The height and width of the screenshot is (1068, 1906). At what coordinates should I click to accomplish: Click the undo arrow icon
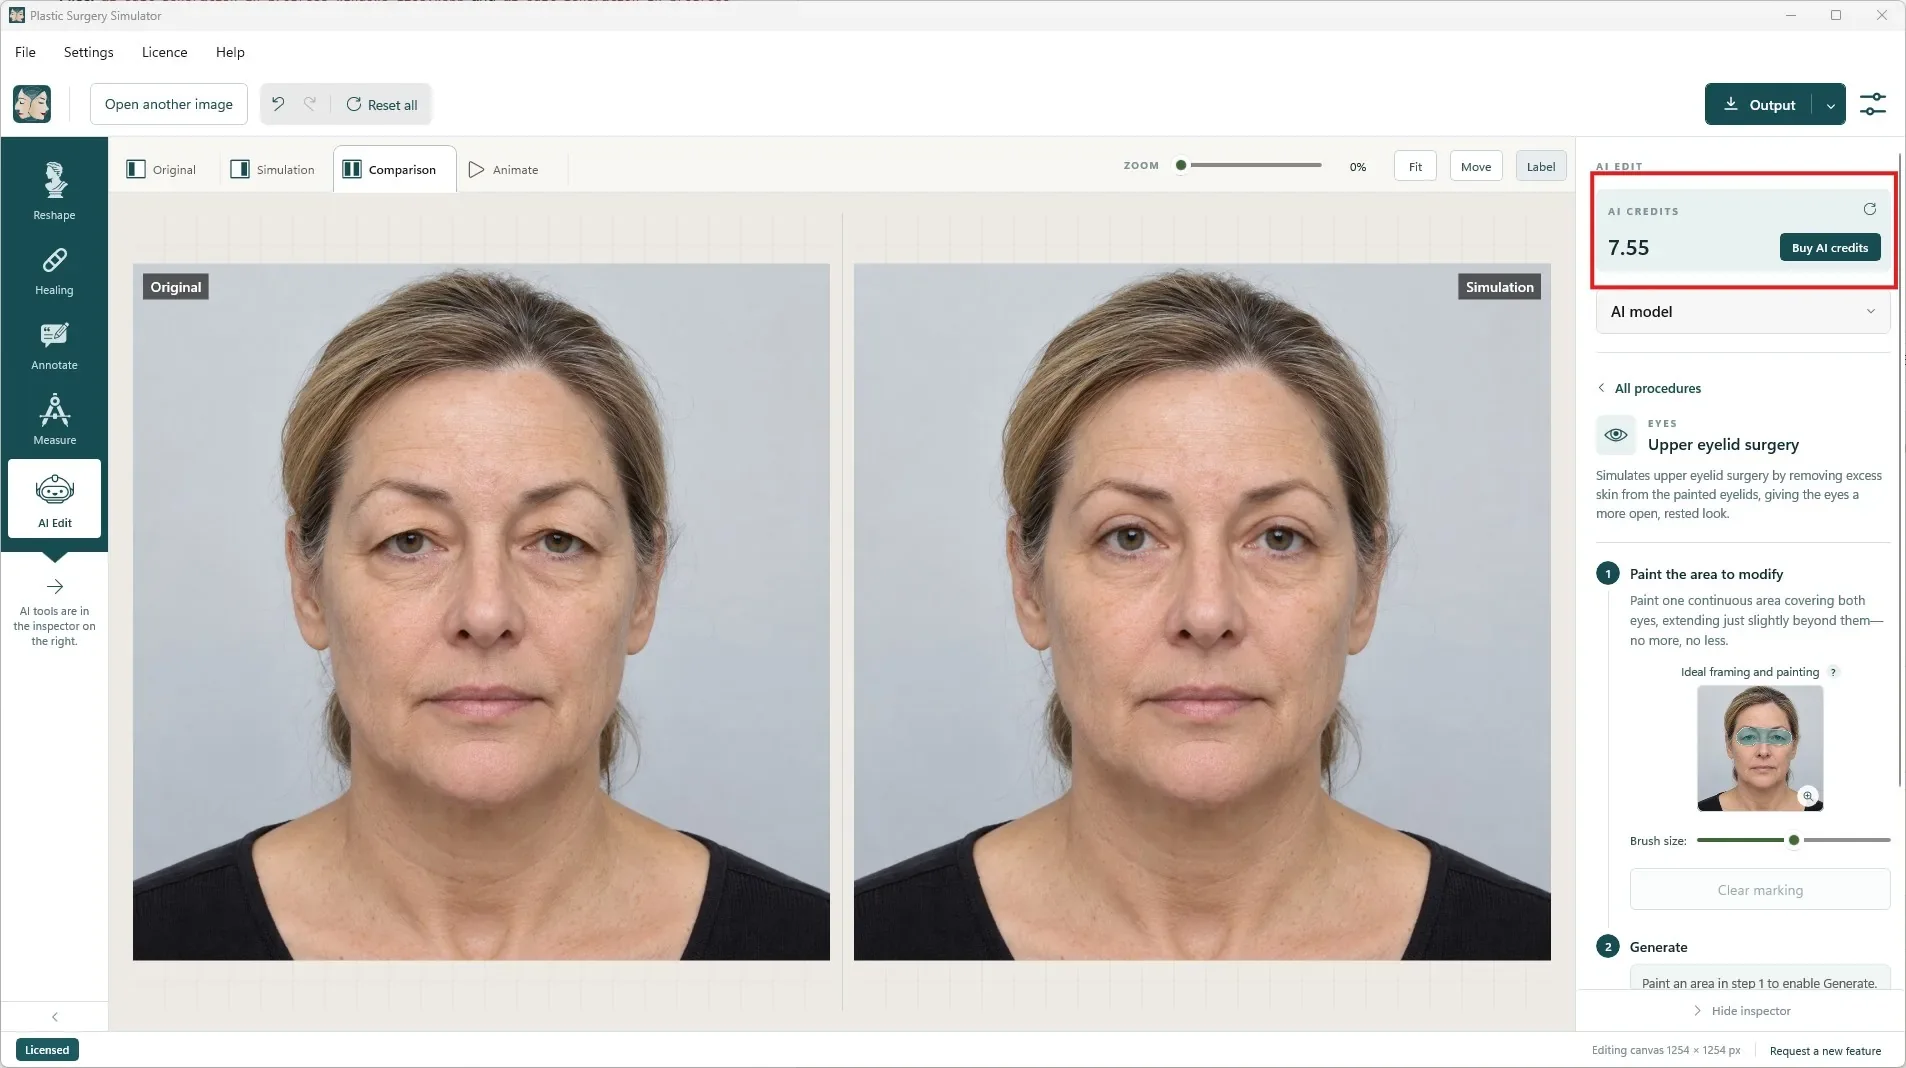pos(278,104)
